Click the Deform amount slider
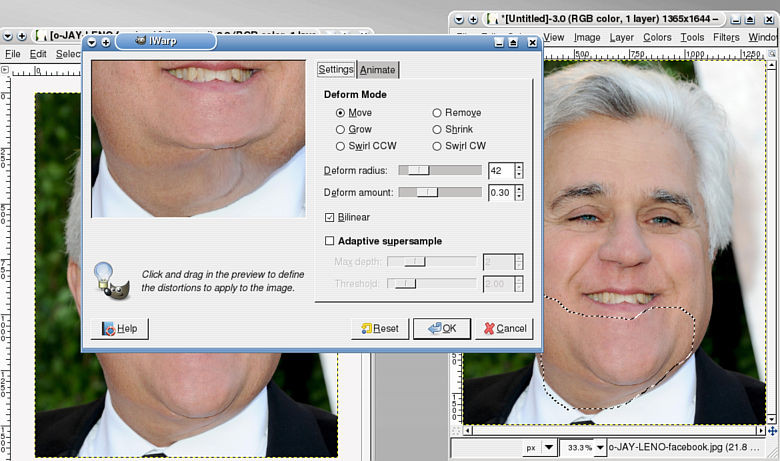Image resolution: width=780 pixels, height=461 pixels. [x=440, y=192]
